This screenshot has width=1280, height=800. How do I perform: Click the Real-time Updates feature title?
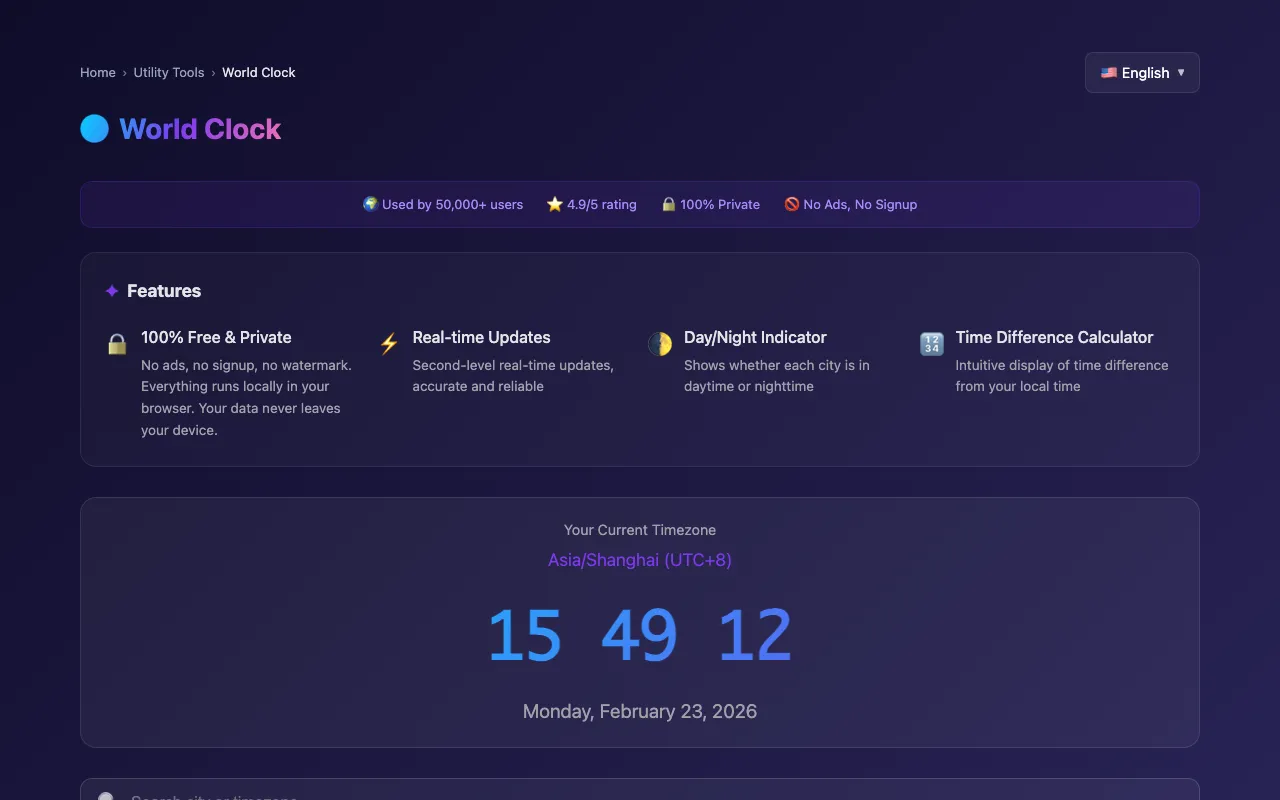(x=482, y=337)
